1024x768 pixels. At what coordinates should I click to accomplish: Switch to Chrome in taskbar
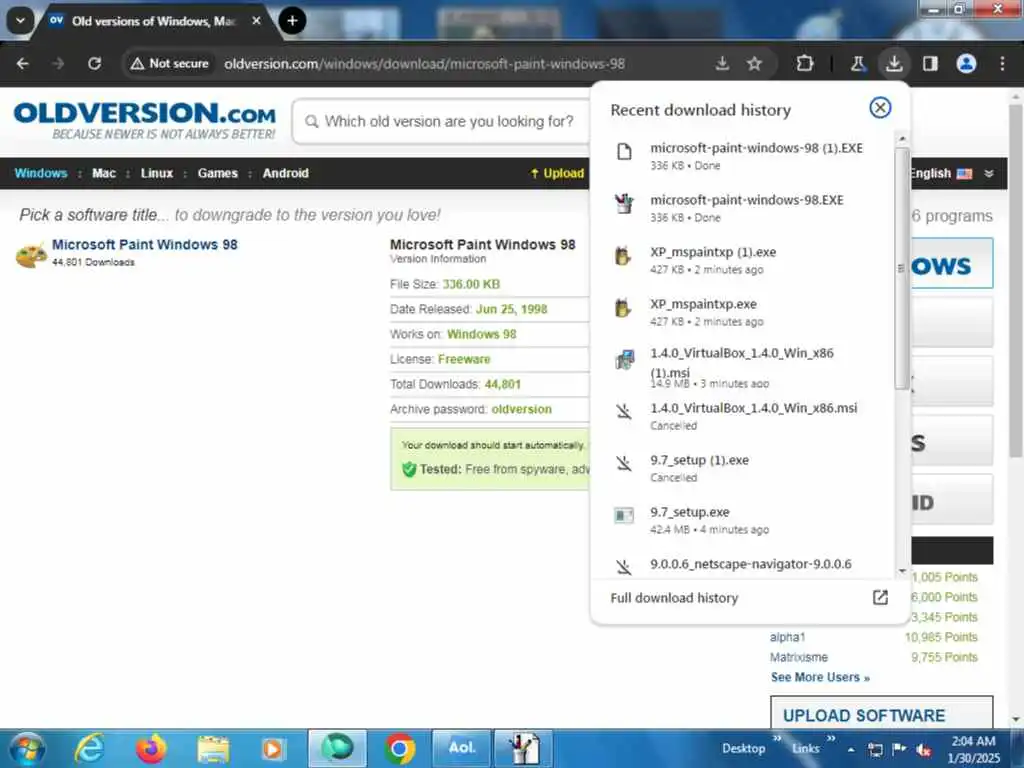[x=400, y=748]
